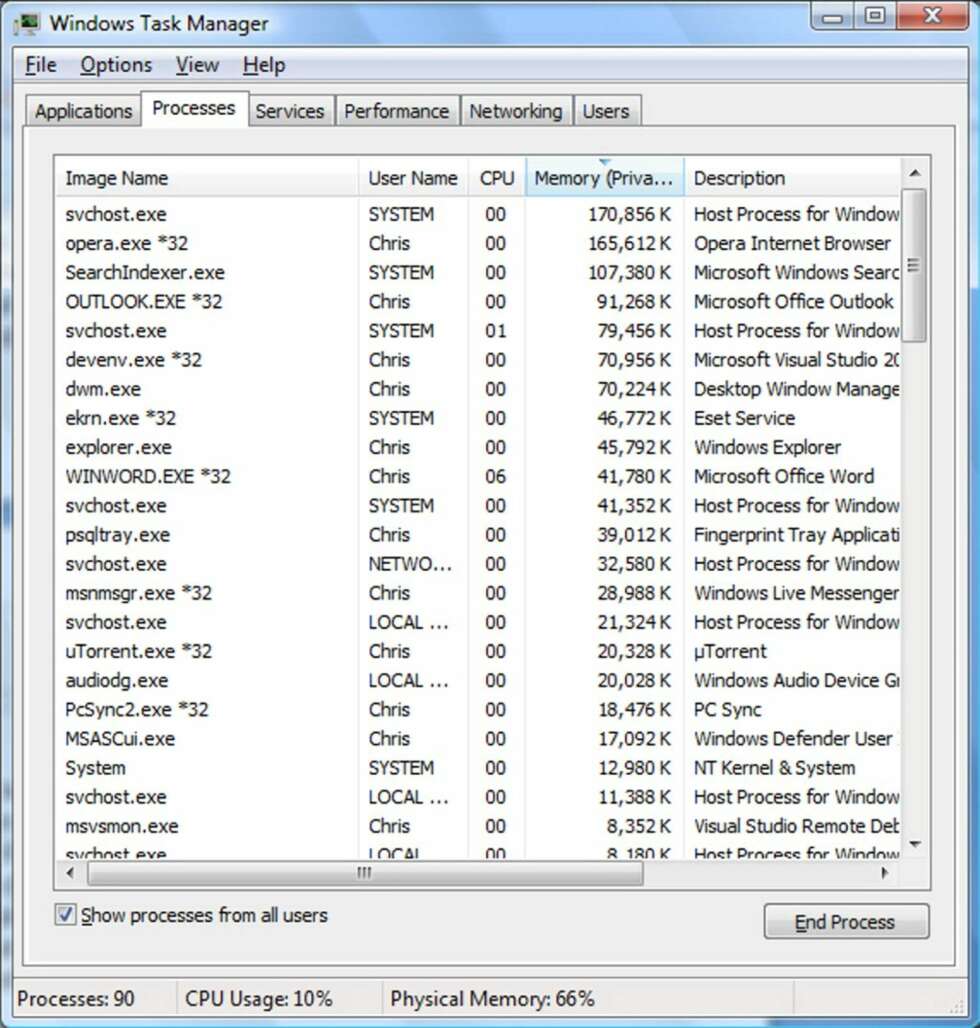Select the dwm.exe process row
980x1028 pixels.
click(x=477, y=389)
